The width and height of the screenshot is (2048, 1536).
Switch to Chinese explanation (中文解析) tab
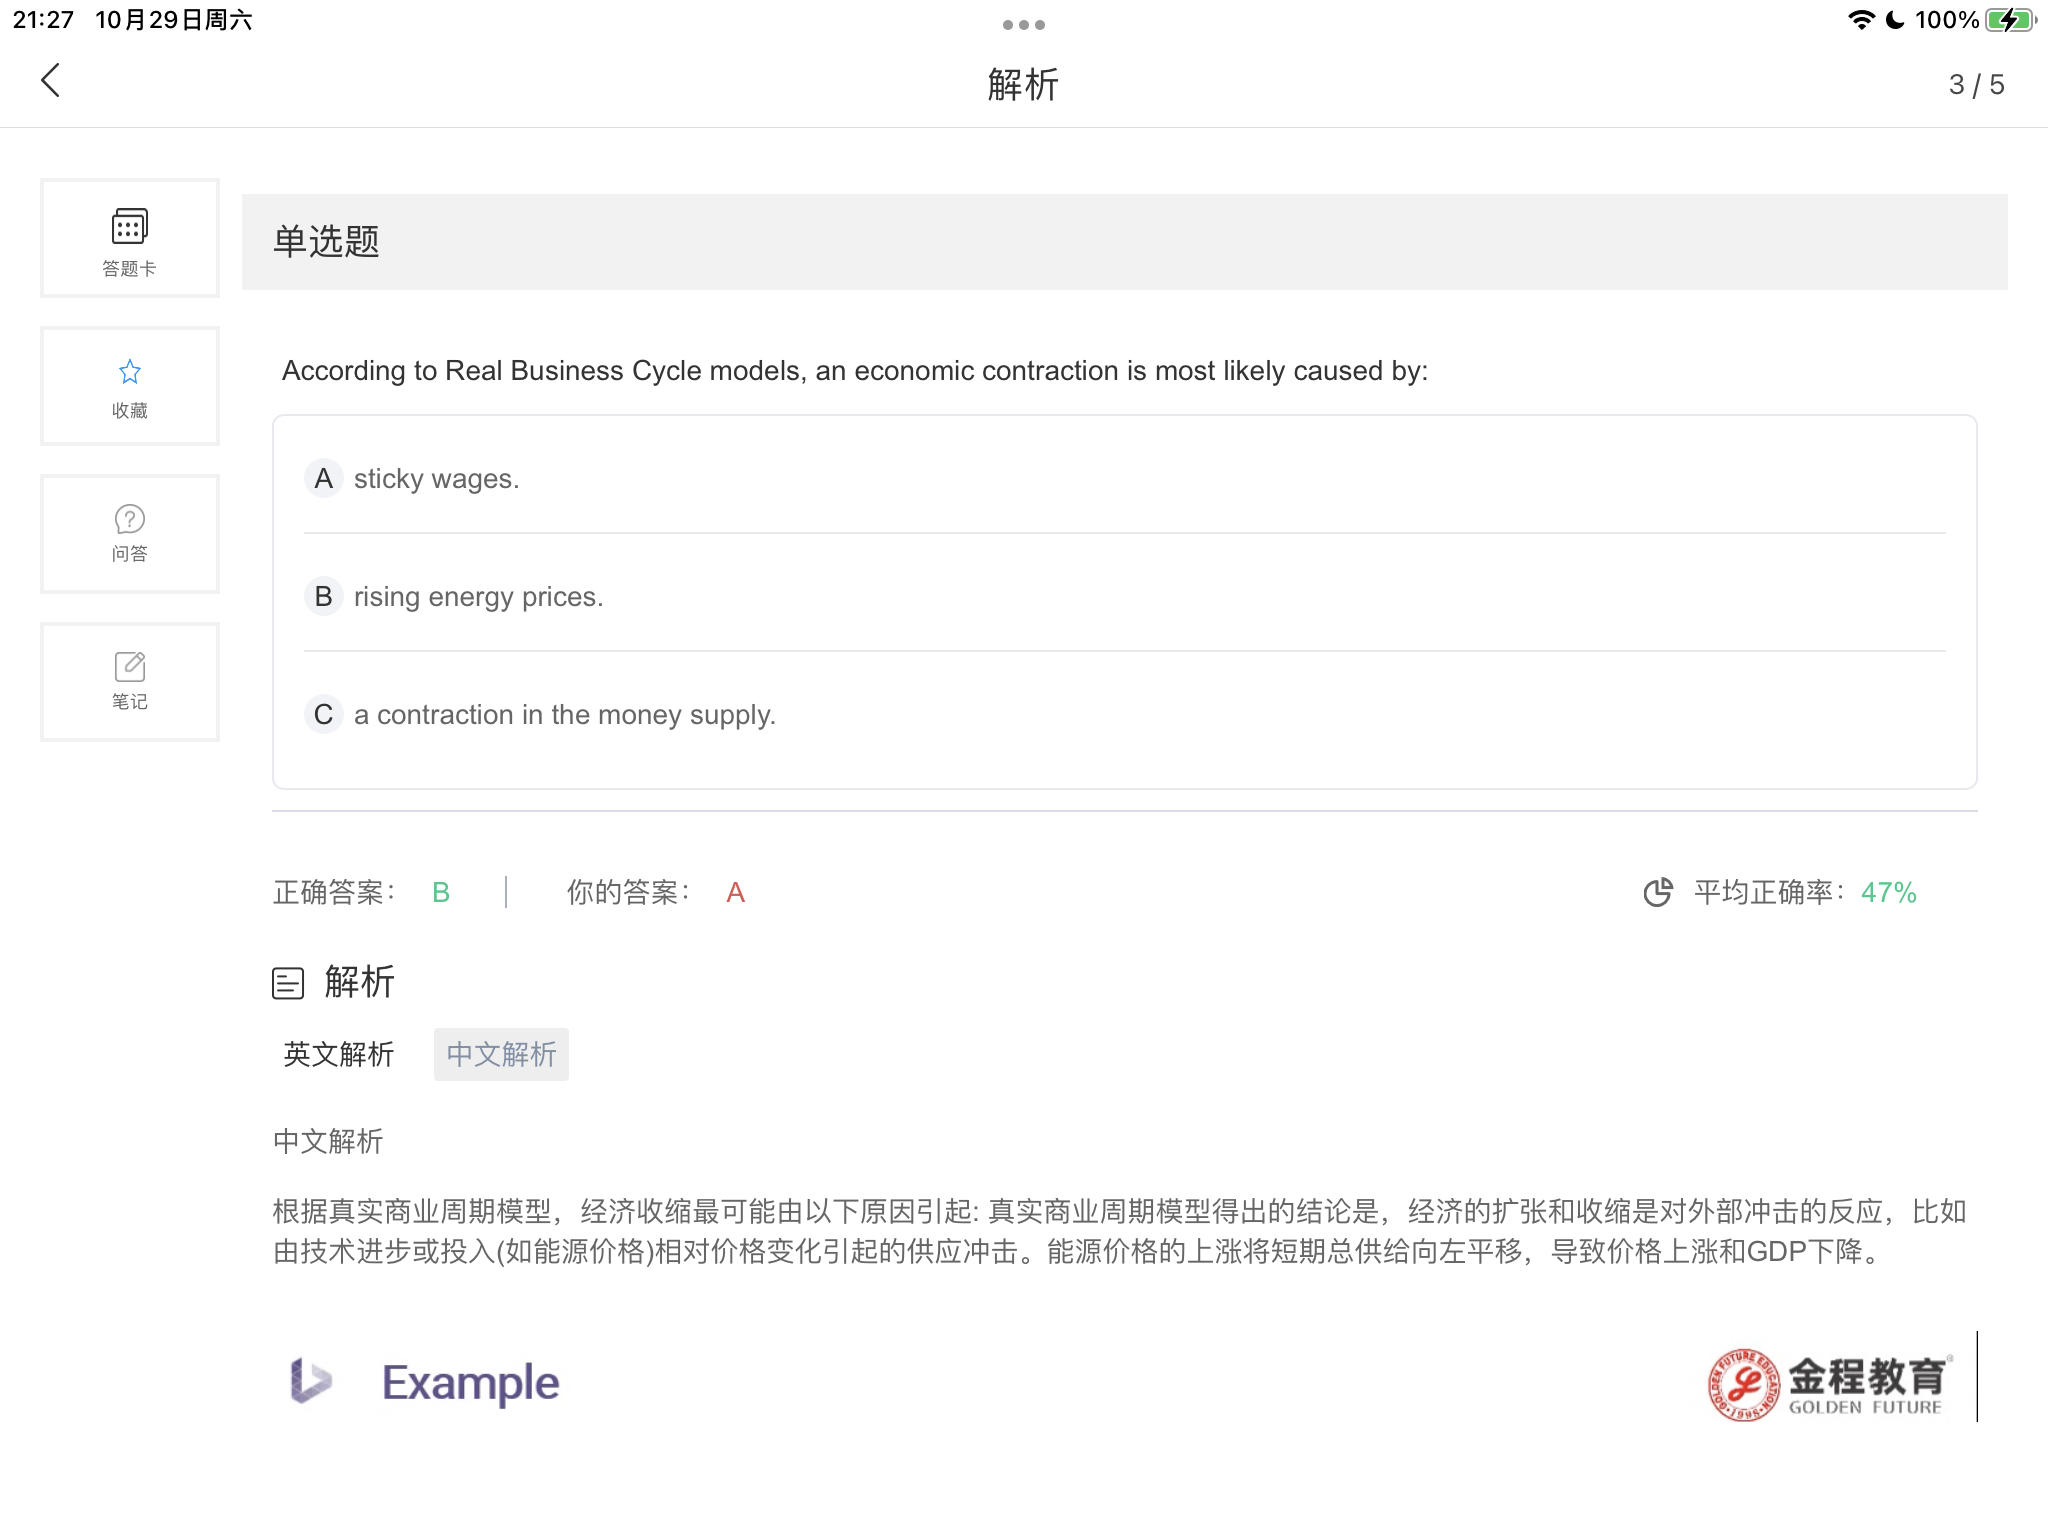(x=501, y=1054)
